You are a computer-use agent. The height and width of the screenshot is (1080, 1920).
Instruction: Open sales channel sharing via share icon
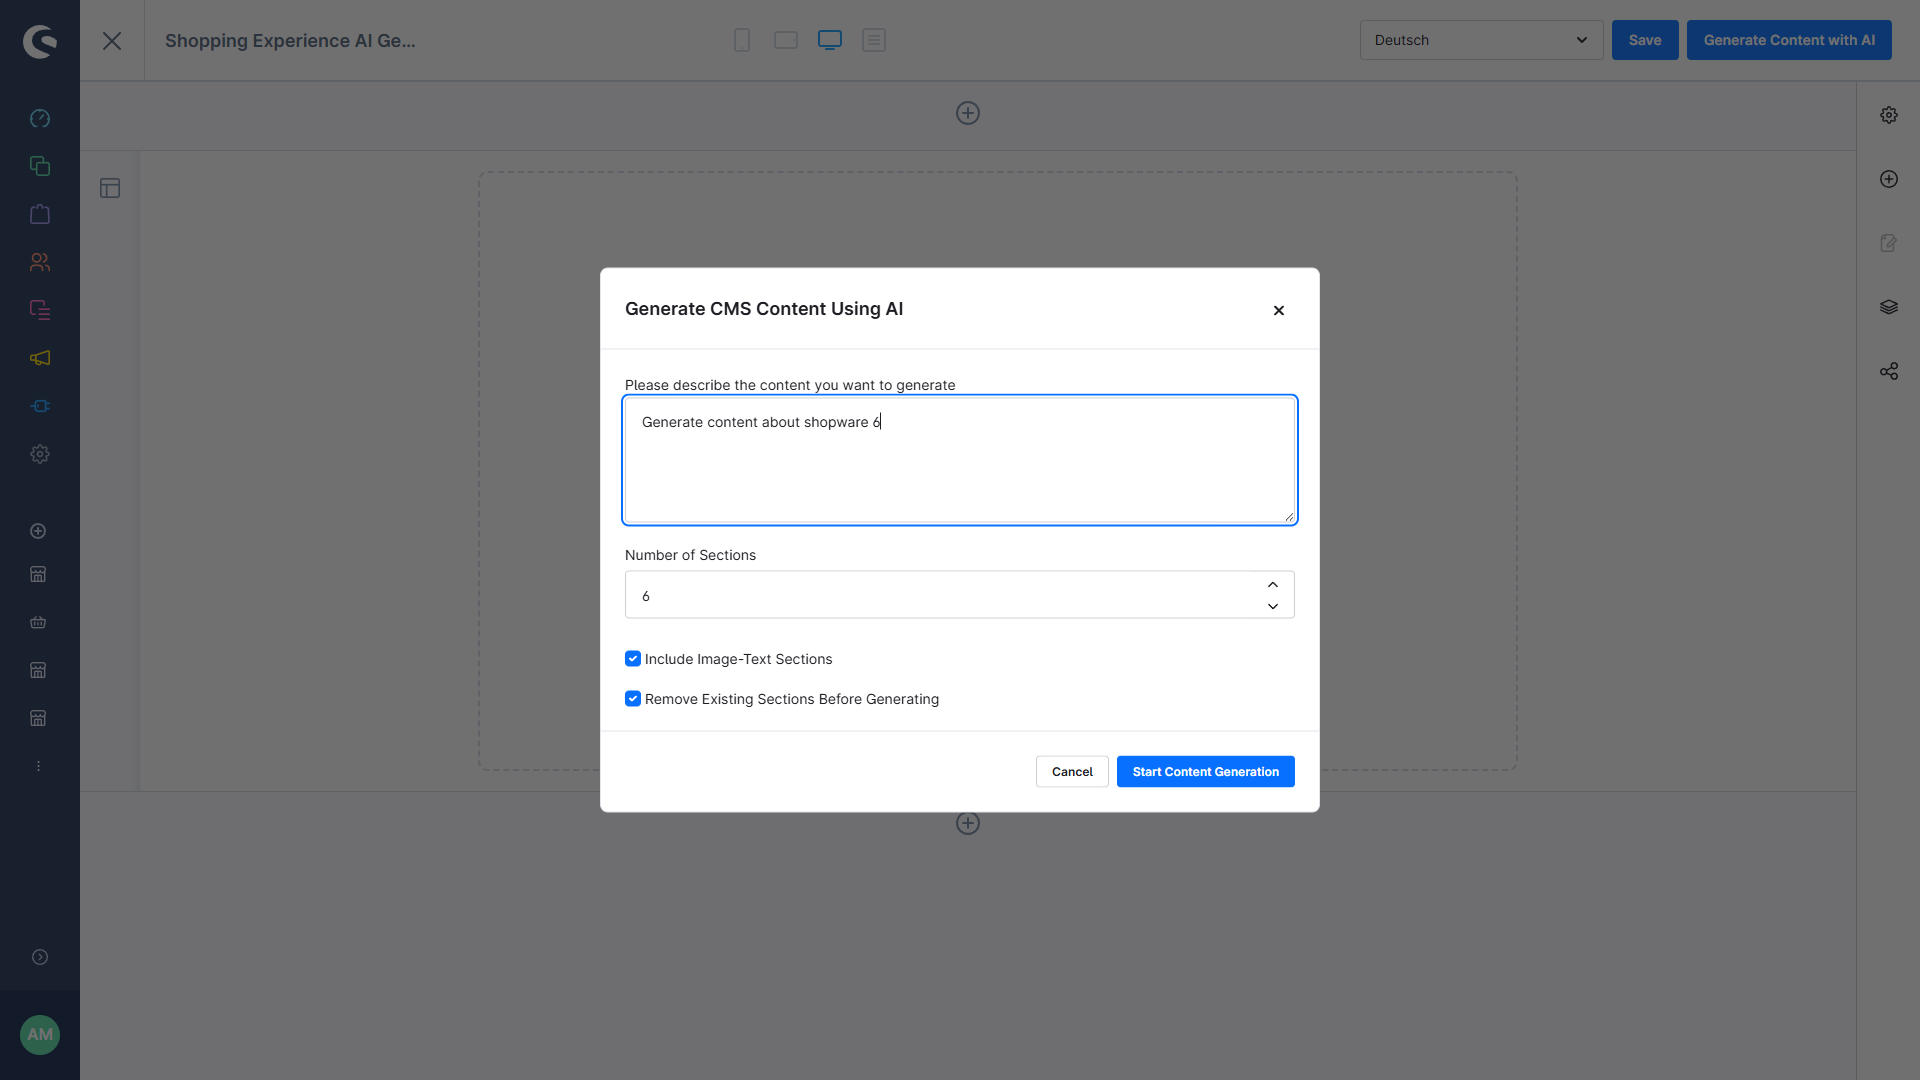coord(1889,371)
